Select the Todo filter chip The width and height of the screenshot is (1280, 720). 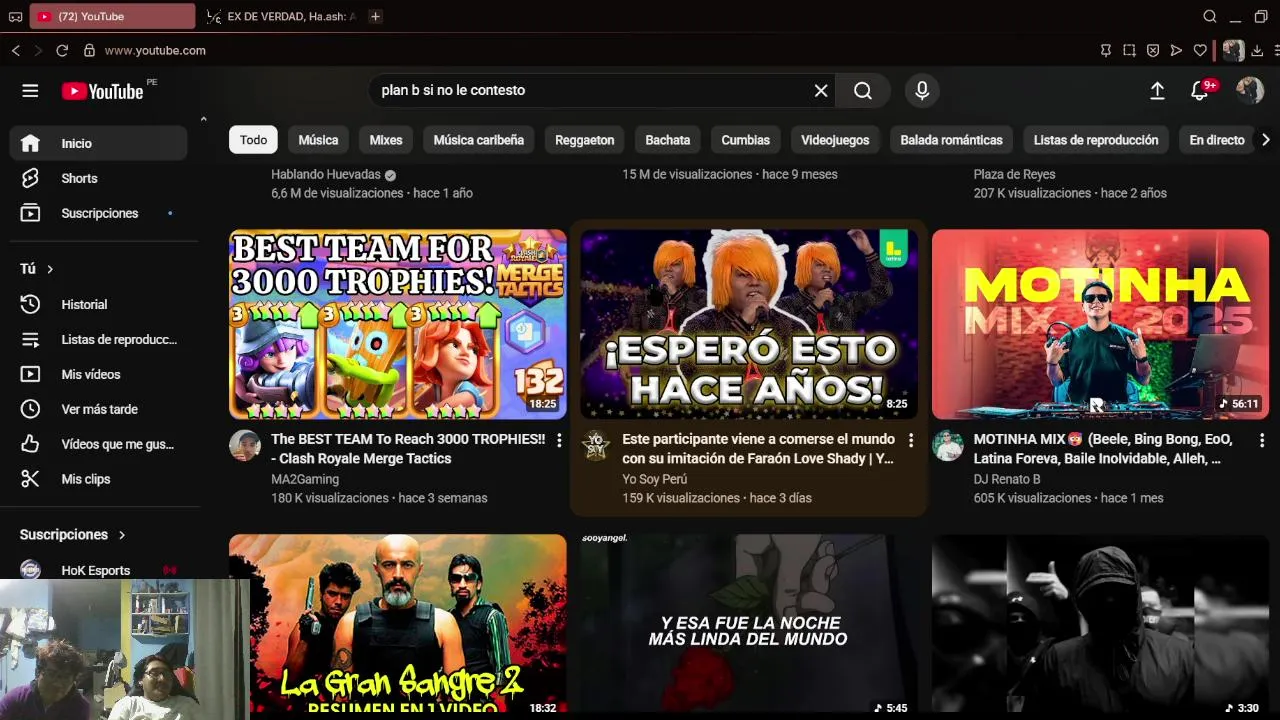point(253,140)
